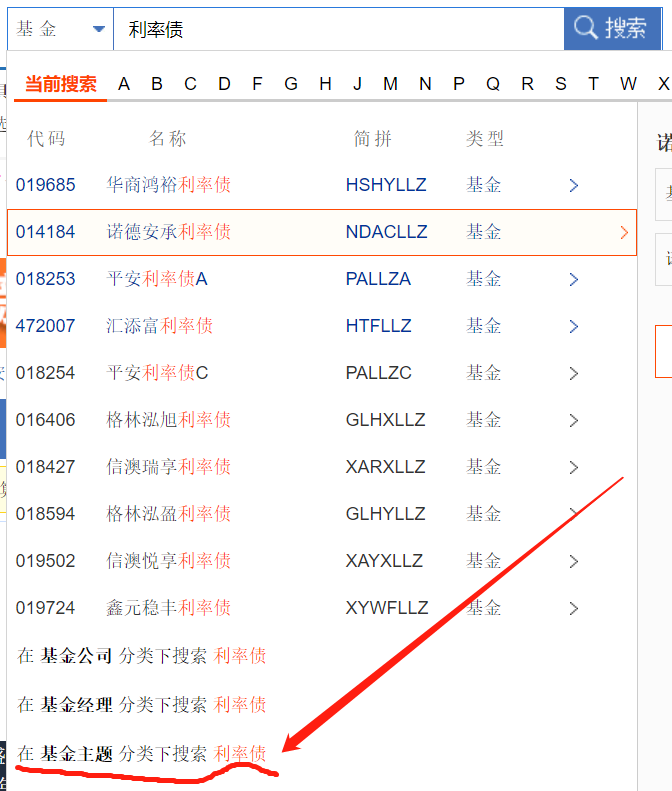
Task: Click the 名称 column header
Action: pos(167,138)
